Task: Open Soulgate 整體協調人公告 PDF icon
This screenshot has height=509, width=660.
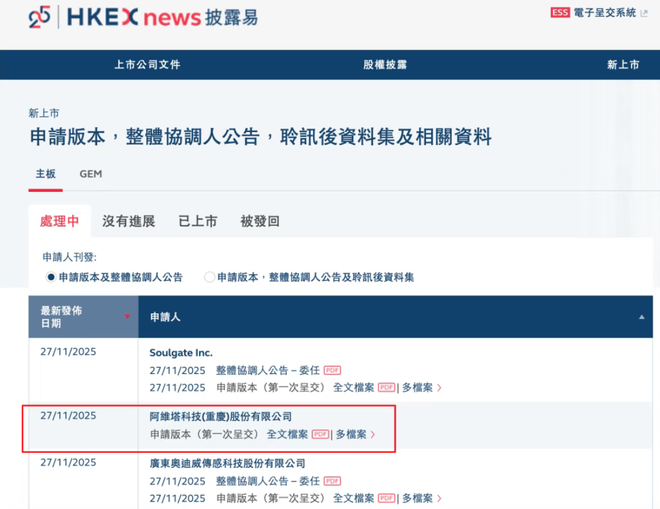Action: (x=332, y=370)
